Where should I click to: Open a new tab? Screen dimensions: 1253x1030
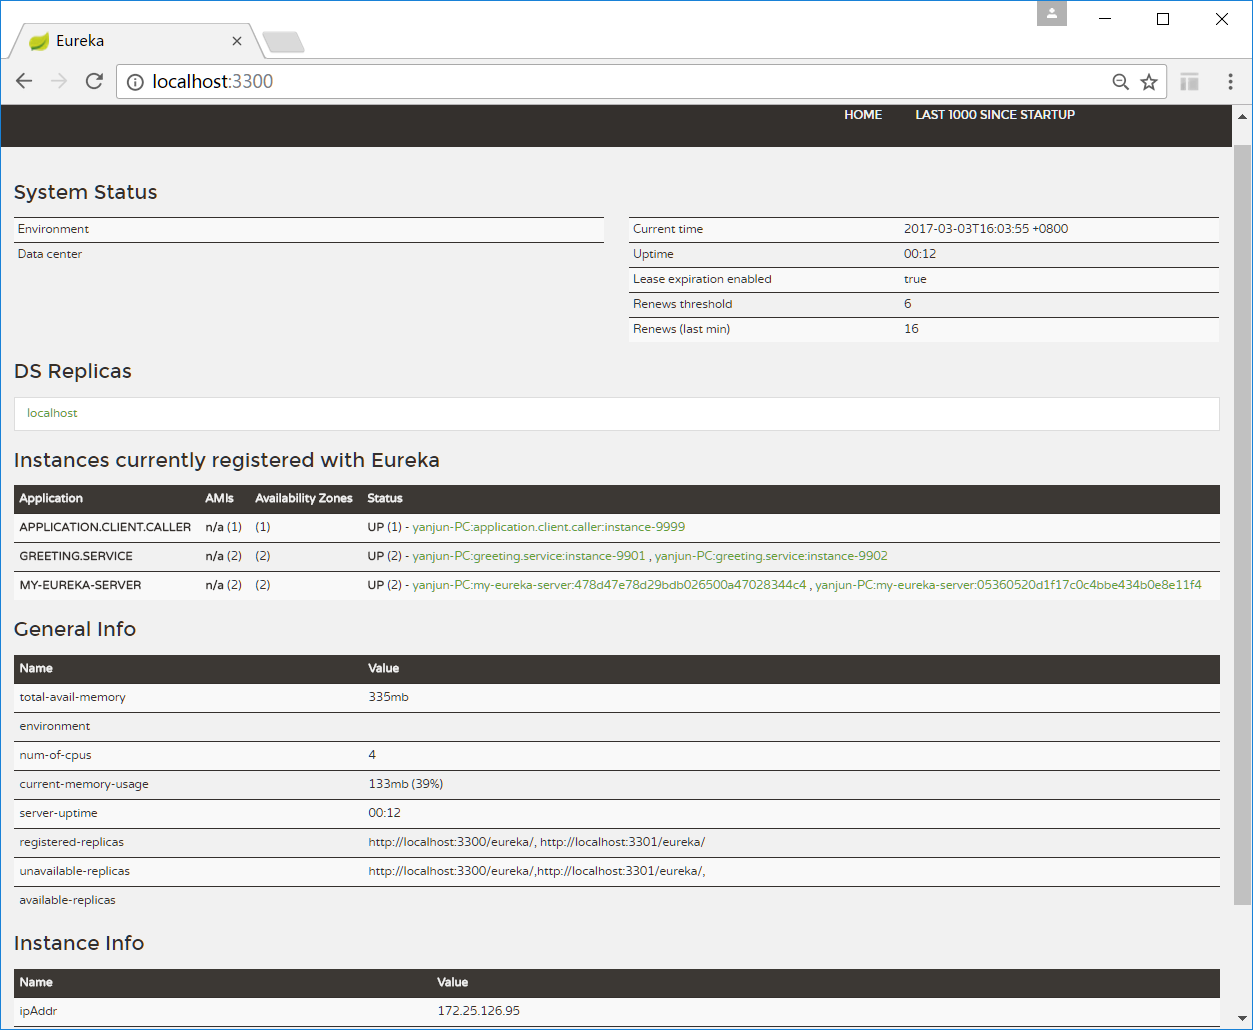click(x=283, y=42)
